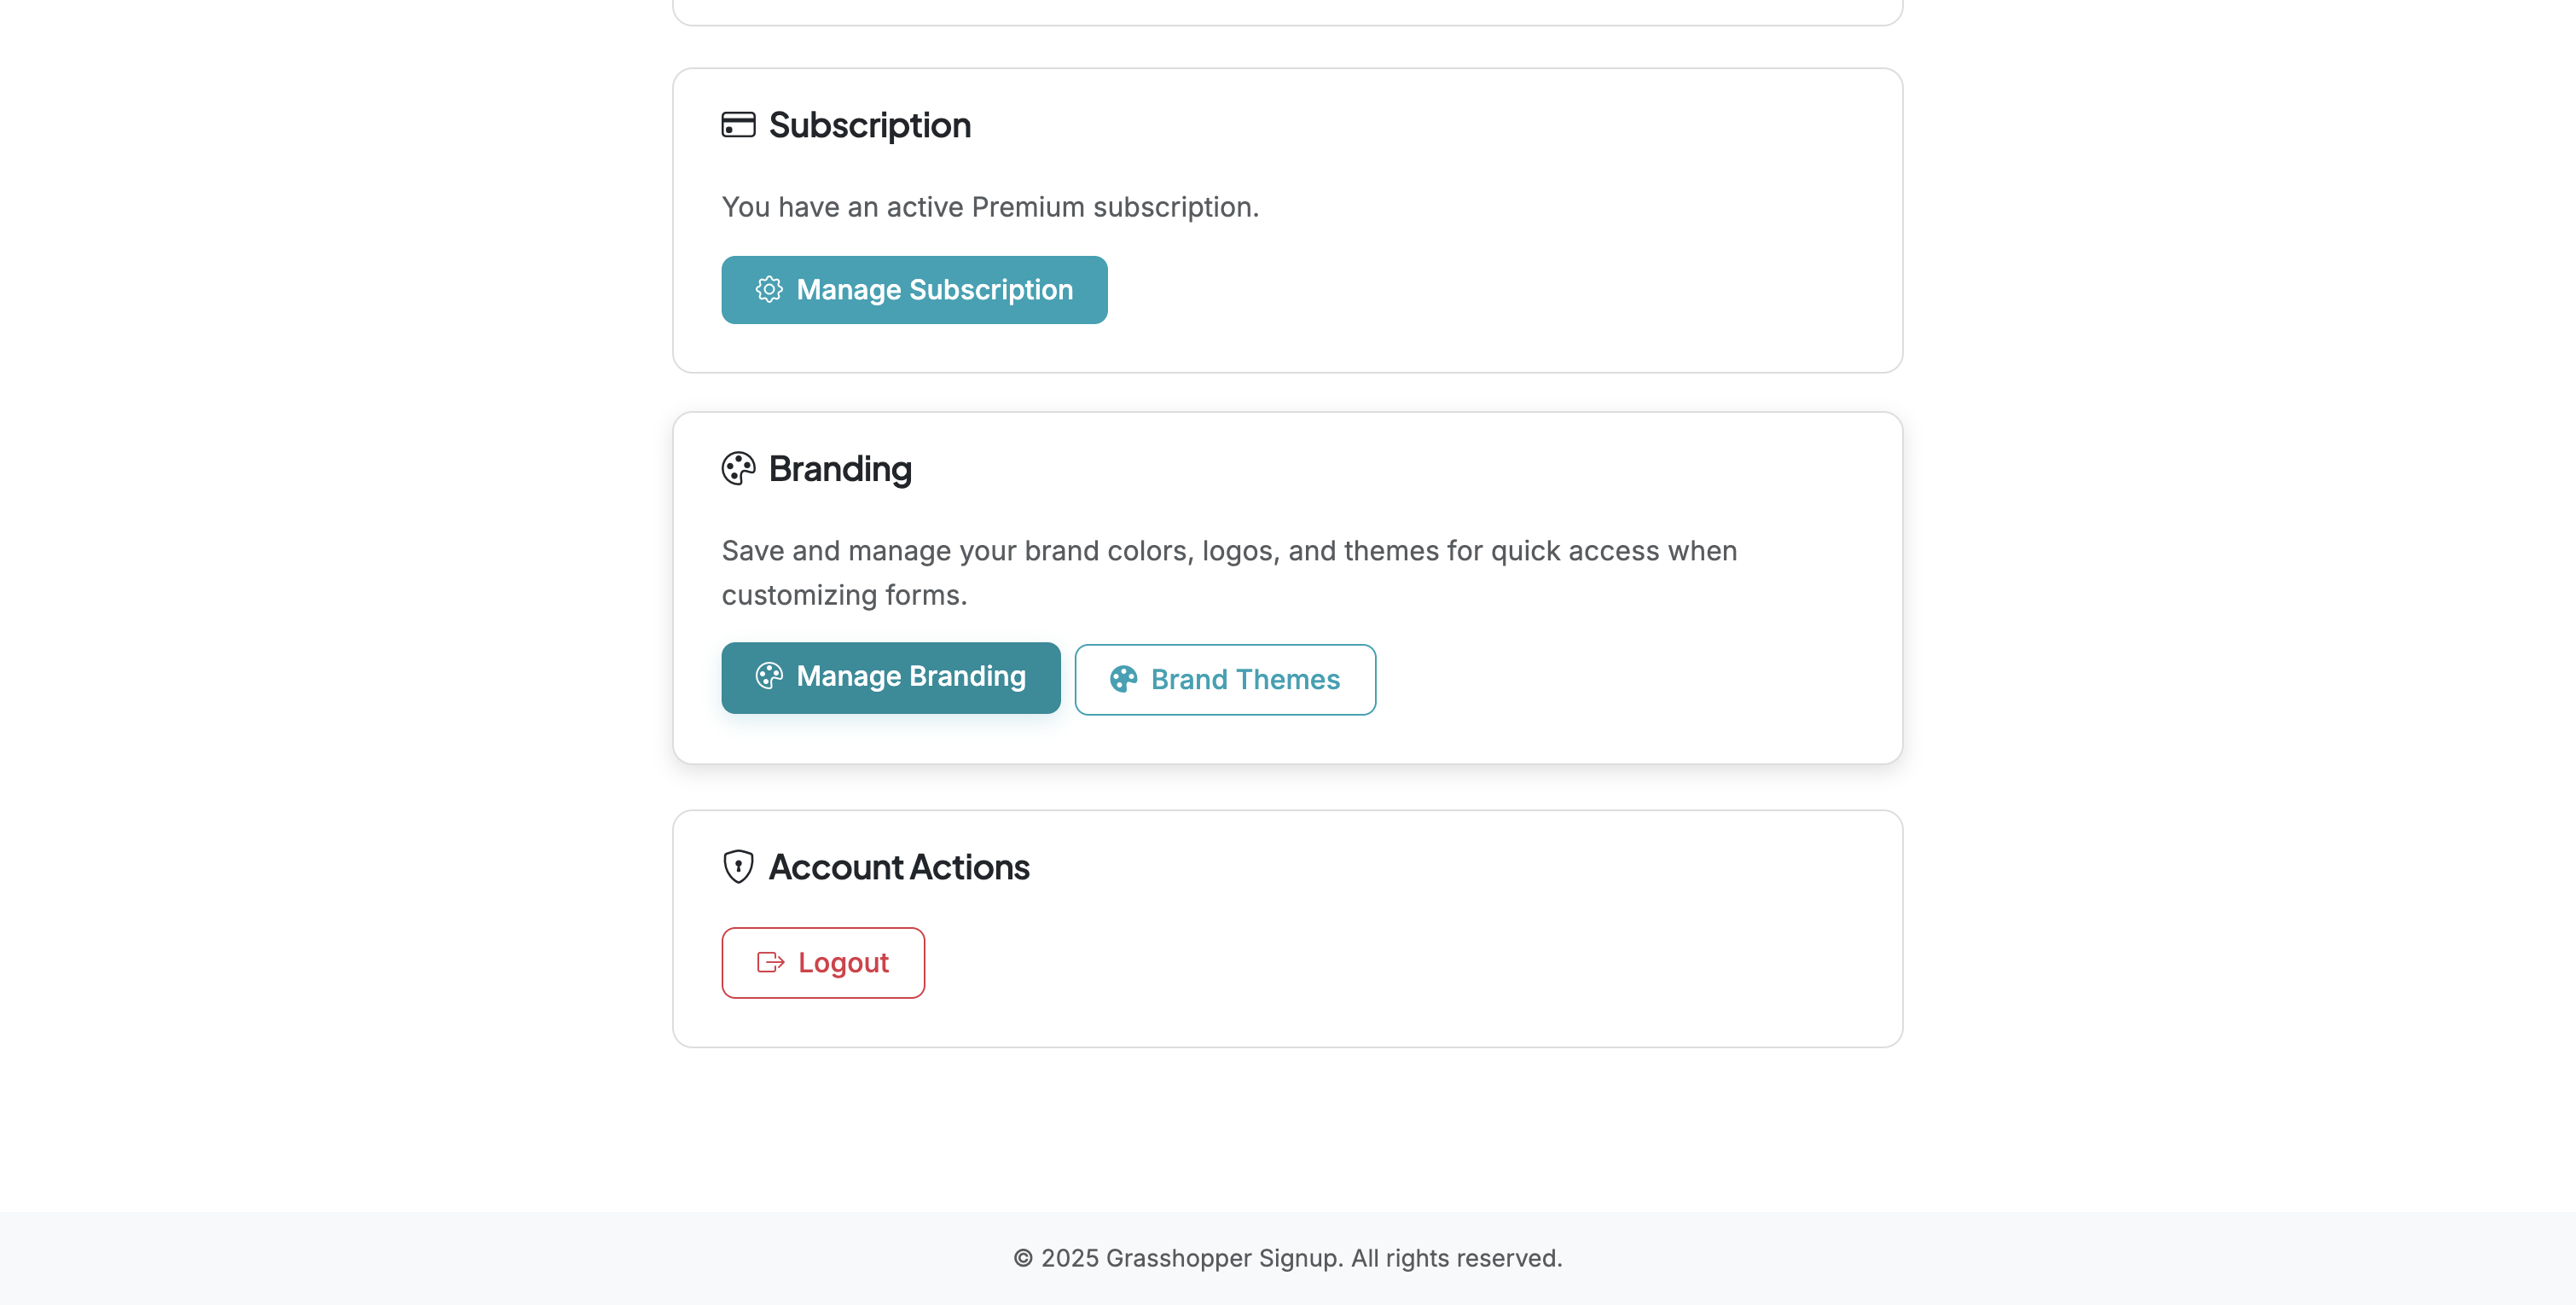The width and height of the screenshot is (2576, 1305).
Task: Click the Account Actions heading
Action: [898, 867]
